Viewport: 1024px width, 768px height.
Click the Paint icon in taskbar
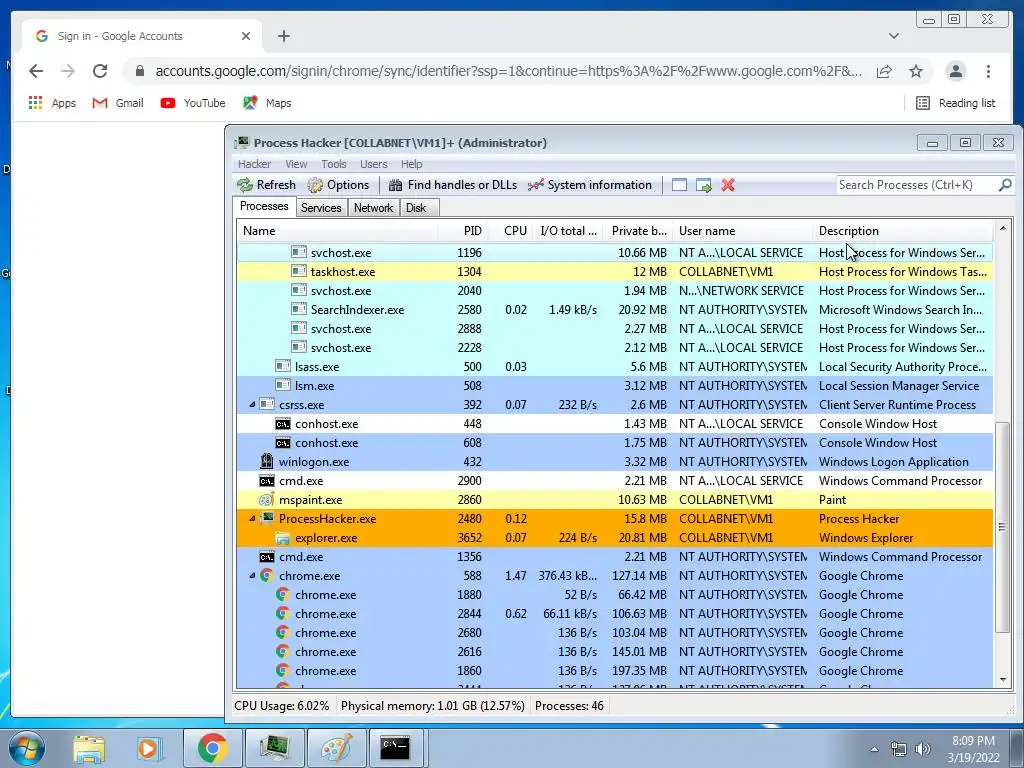click(336, 748)
